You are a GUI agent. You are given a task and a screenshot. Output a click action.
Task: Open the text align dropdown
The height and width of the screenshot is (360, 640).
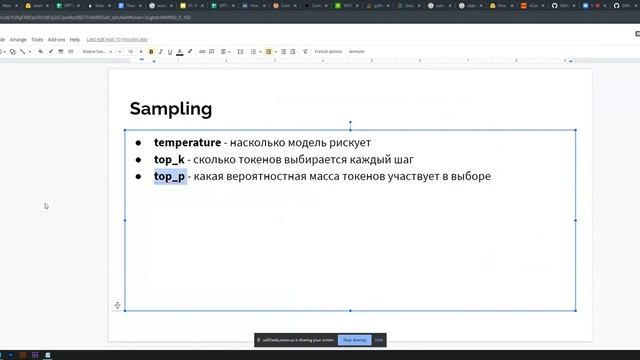(x=225, y=52)
